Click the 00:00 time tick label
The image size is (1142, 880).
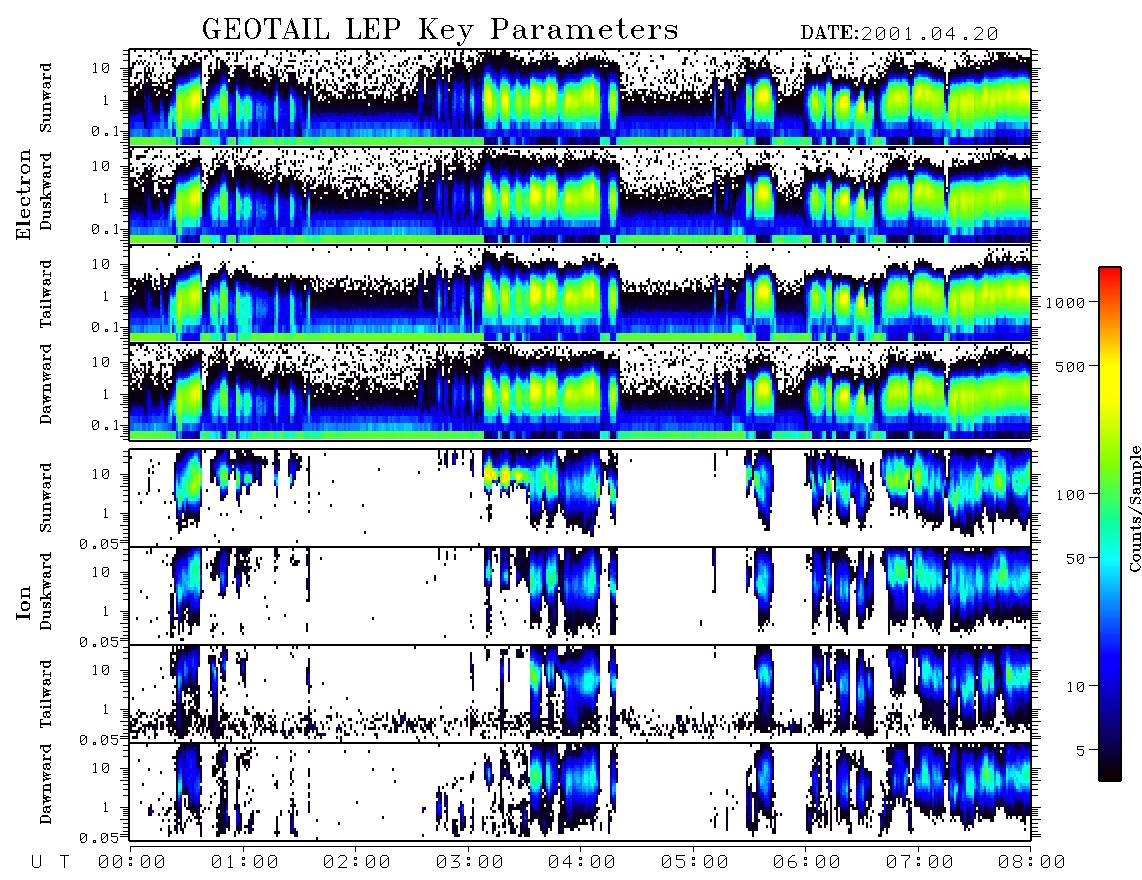tap(132, 863)
